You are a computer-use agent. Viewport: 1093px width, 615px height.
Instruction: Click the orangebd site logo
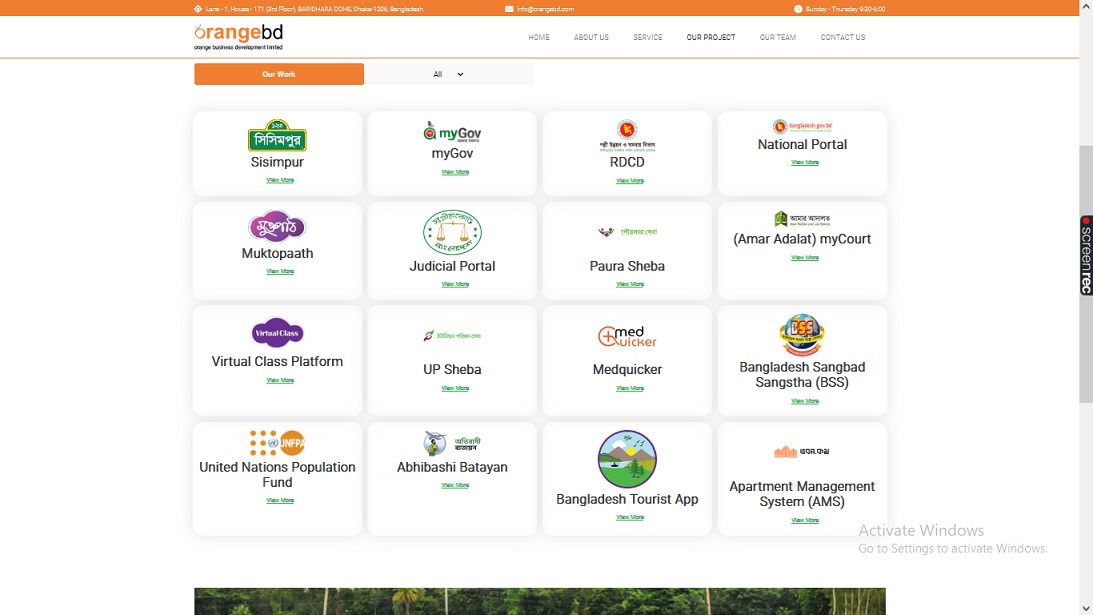point(239,37)
